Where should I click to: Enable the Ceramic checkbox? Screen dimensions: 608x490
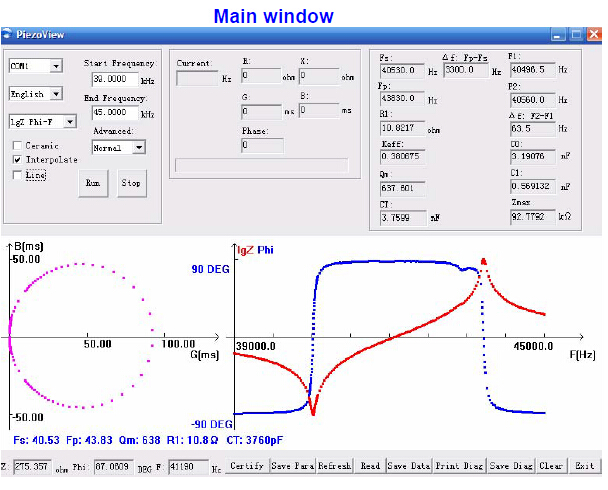coord(17,145)
